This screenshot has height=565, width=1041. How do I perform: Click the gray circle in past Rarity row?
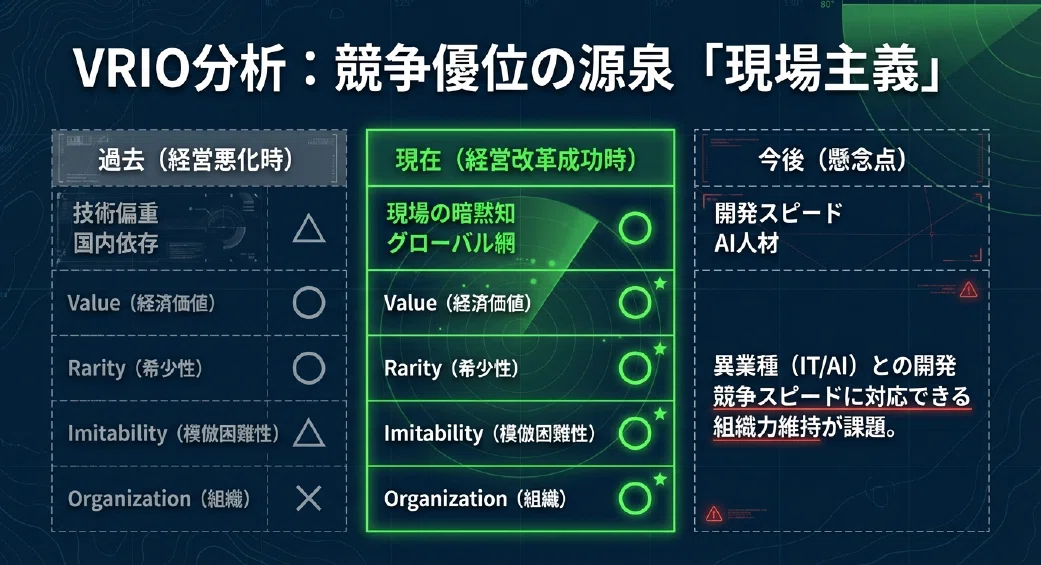tap(309, 368)
